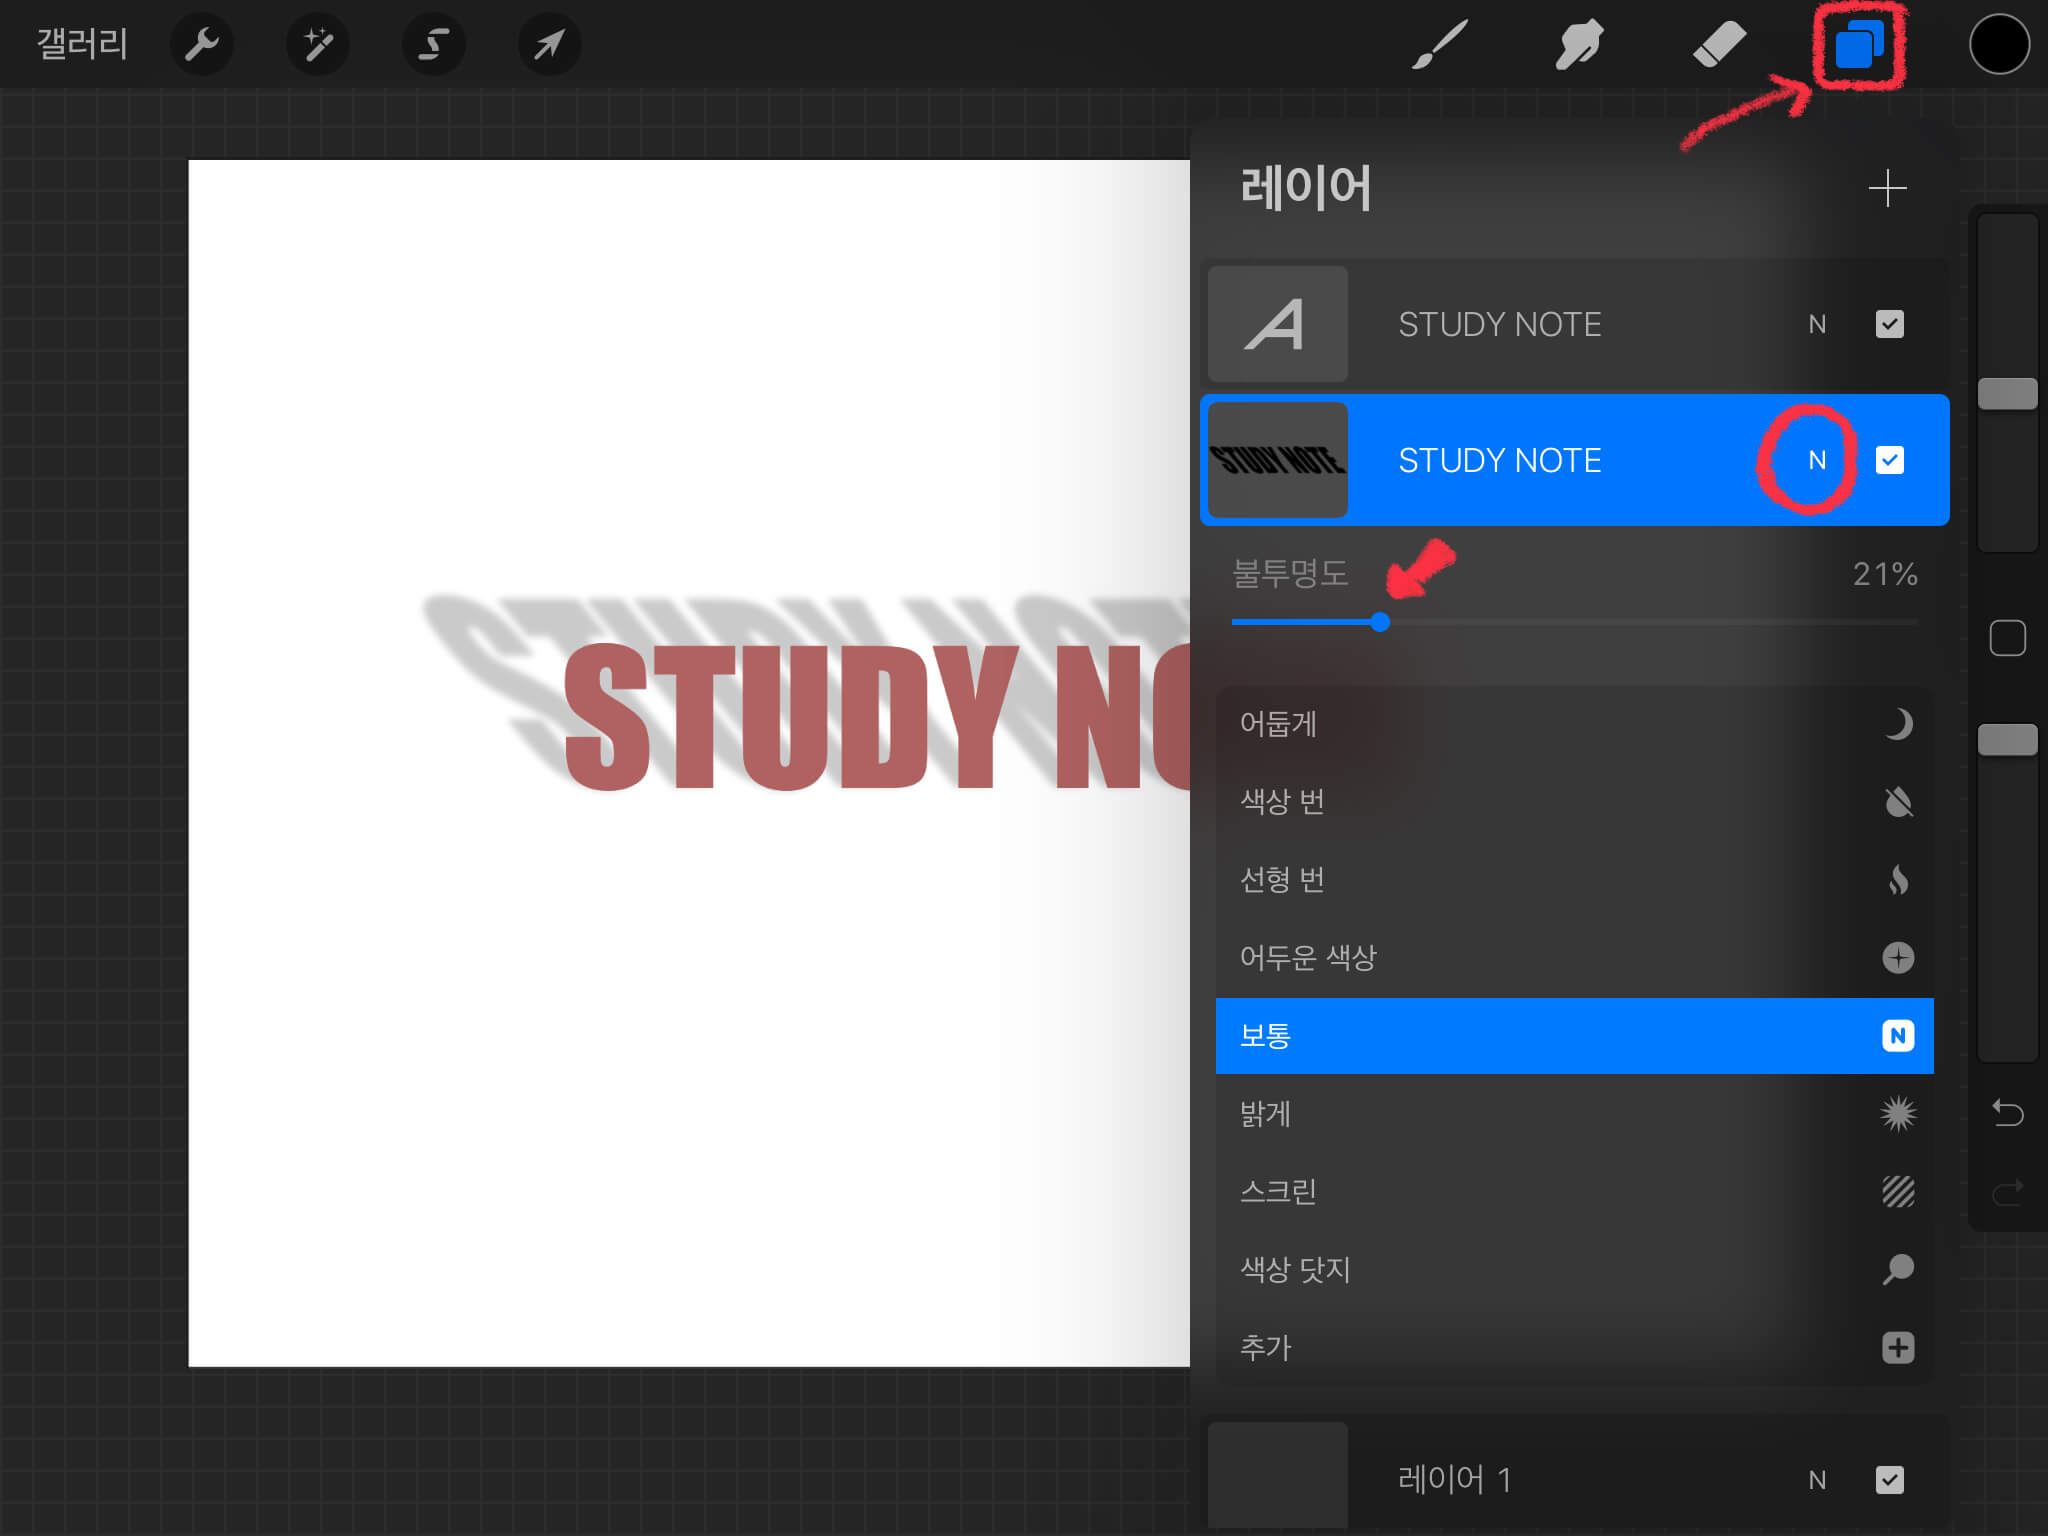Open the Adjustments magic wand menu
2048x1536 pixels.
(317, 44)
